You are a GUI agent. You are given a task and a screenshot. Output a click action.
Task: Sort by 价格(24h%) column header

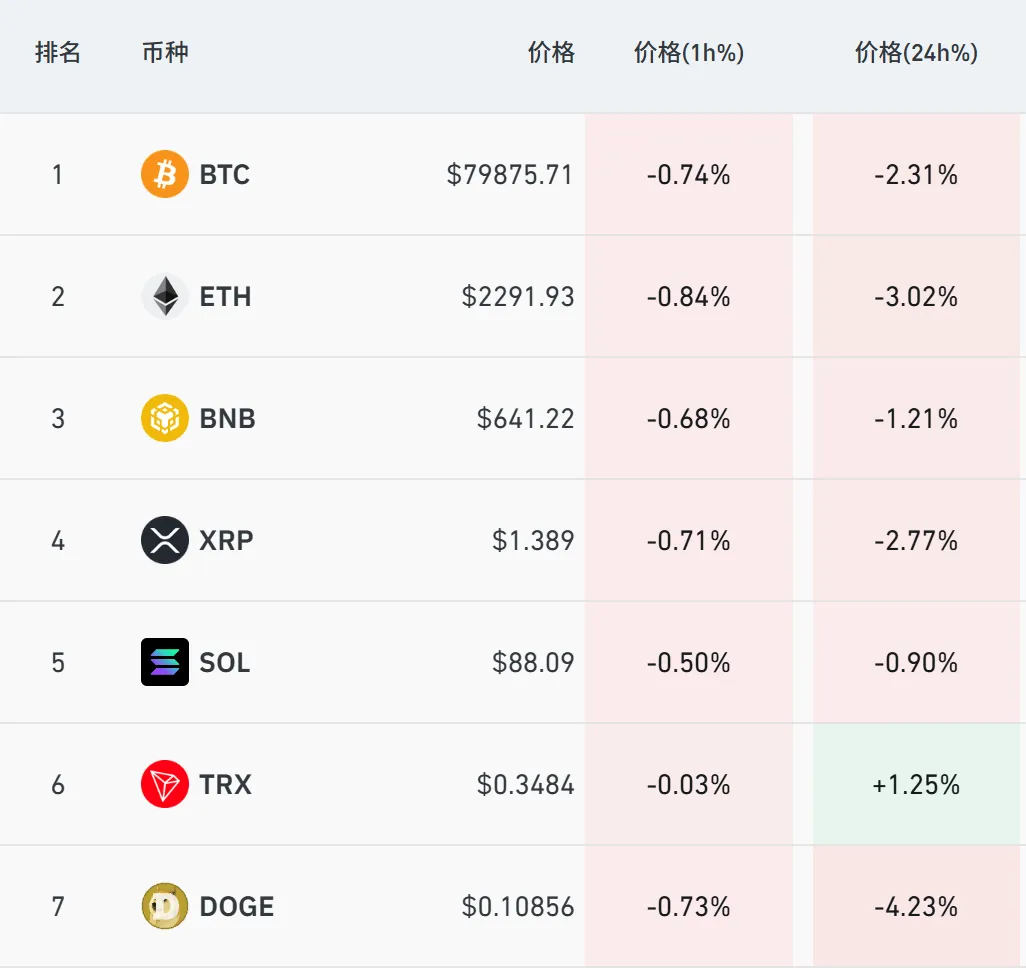tap(916, 52)
